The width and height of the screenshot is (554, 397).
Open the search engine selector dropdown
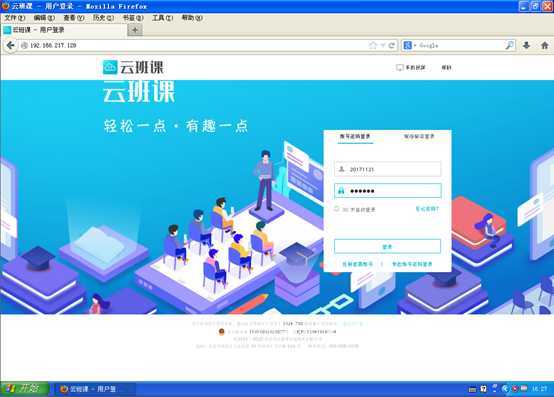[409, 46]
